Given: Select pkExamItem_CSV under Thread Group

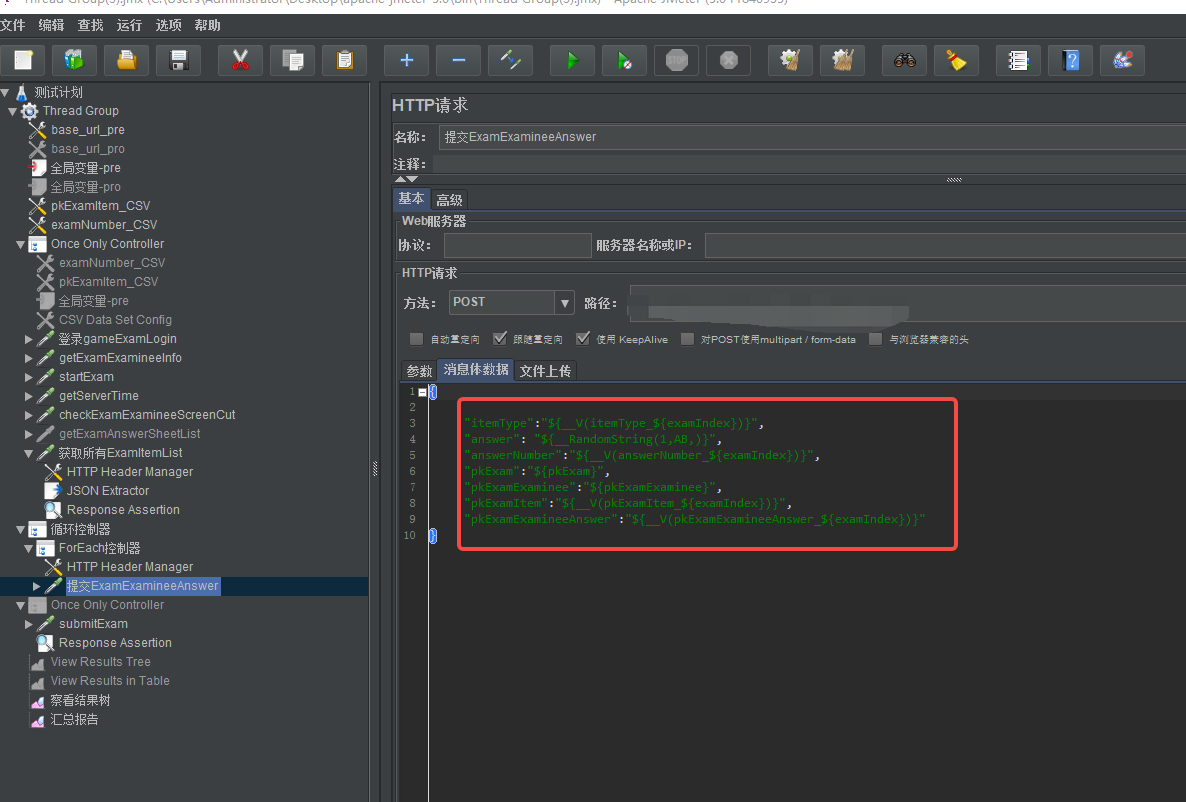Looking at the screenshot, I should pos(101,206).
